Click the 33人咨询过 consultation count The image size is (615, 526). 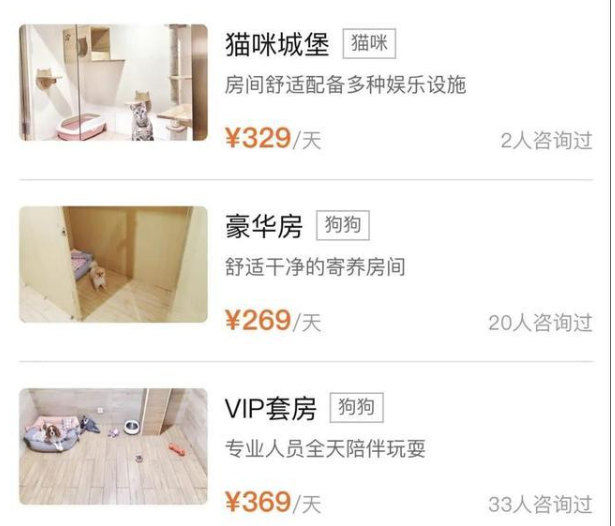click(540, 504)
